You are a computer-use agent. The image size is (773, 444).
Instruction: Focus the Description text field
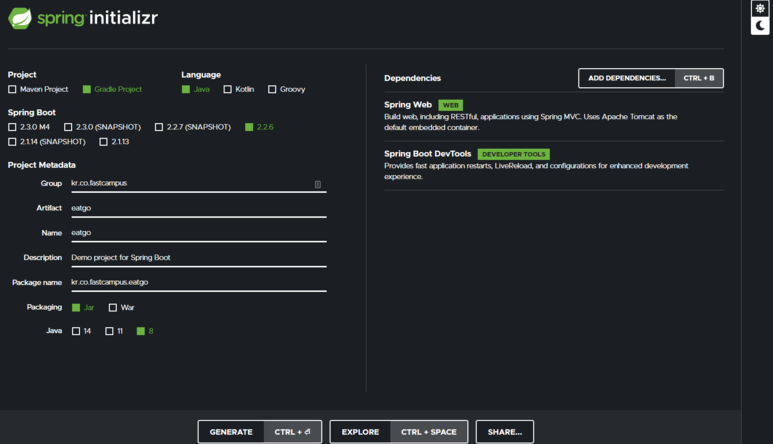point(197,258)
